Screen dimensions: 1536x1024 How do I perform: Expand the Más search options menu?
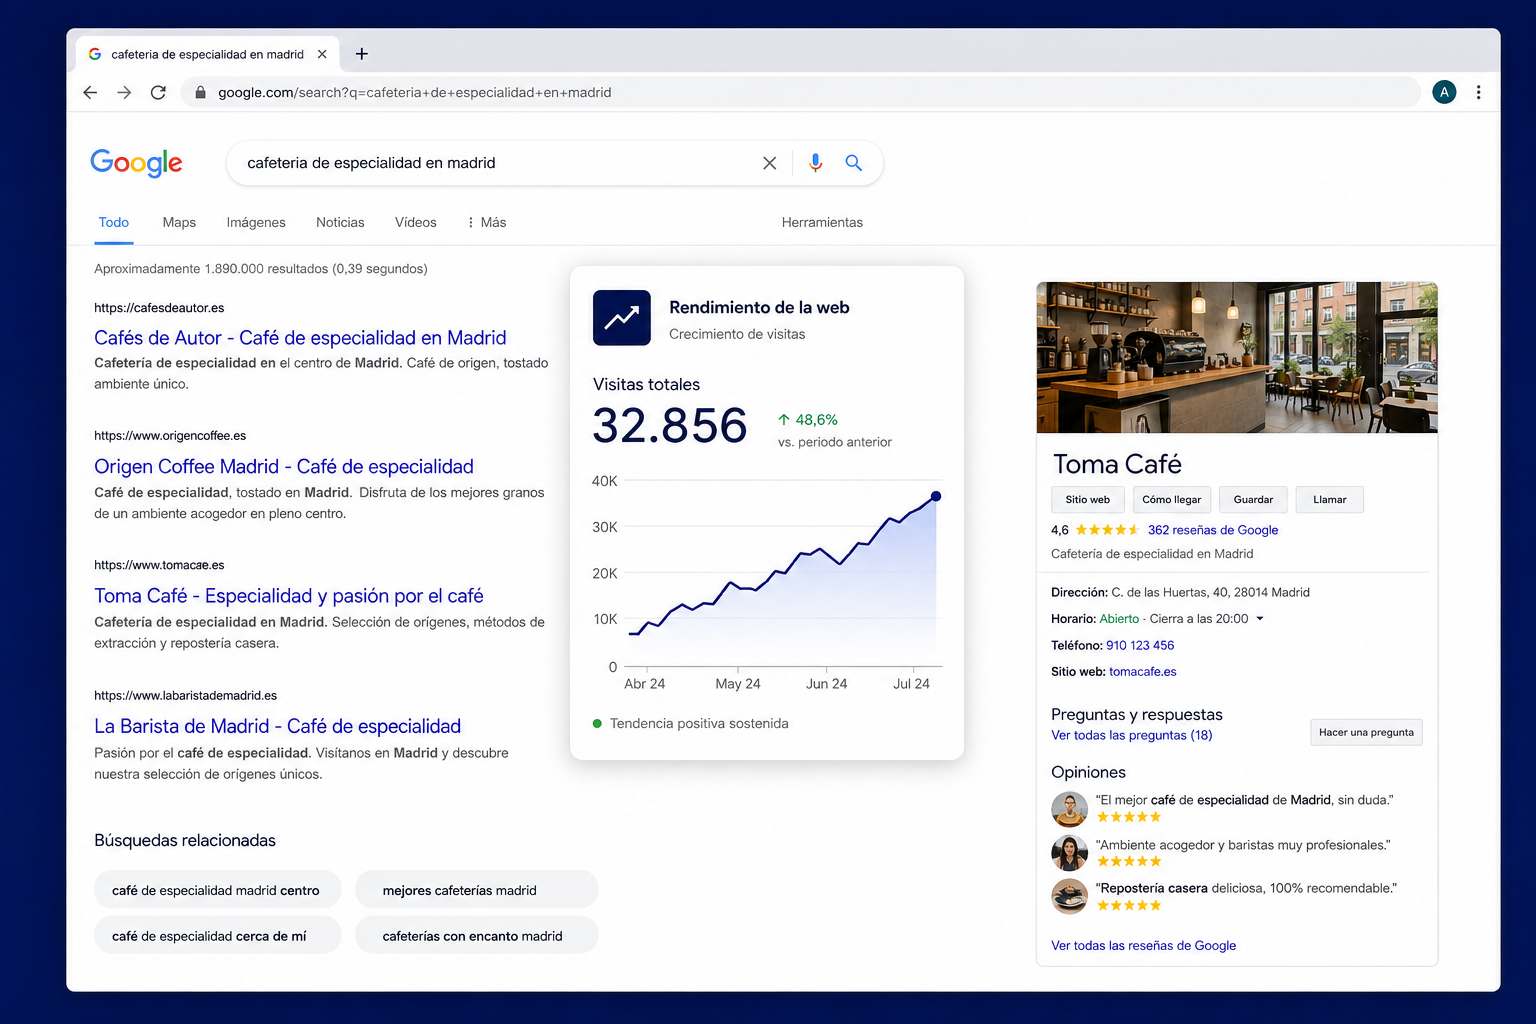(487, 222)
